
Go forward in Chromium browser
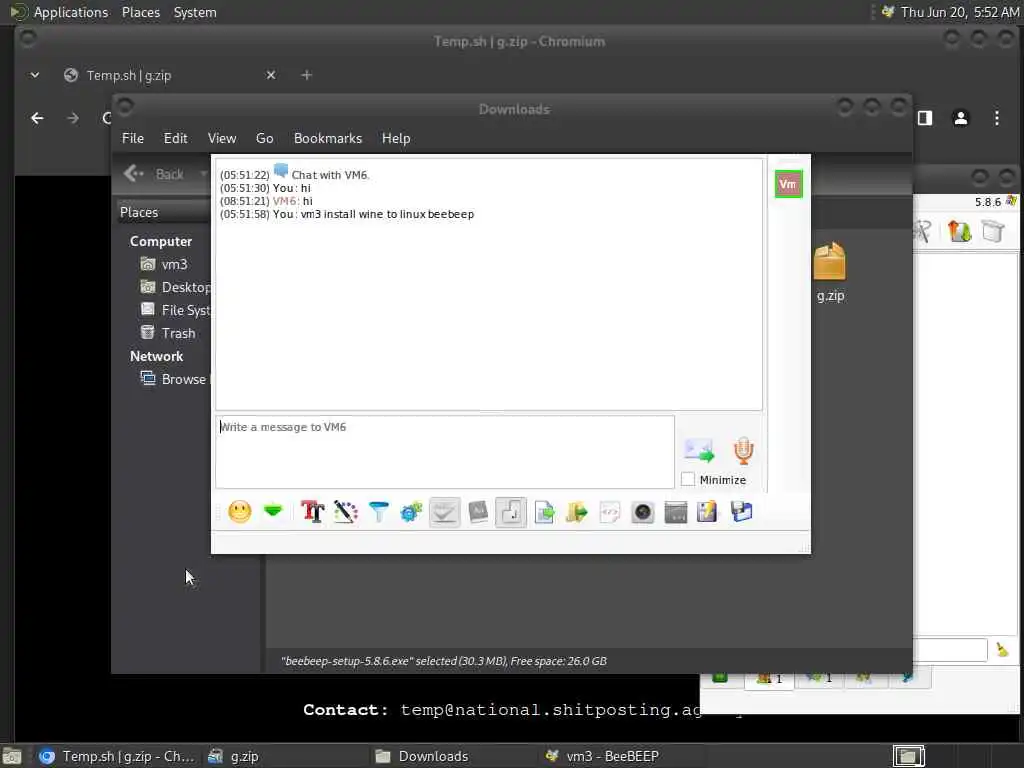coord(72,118)
